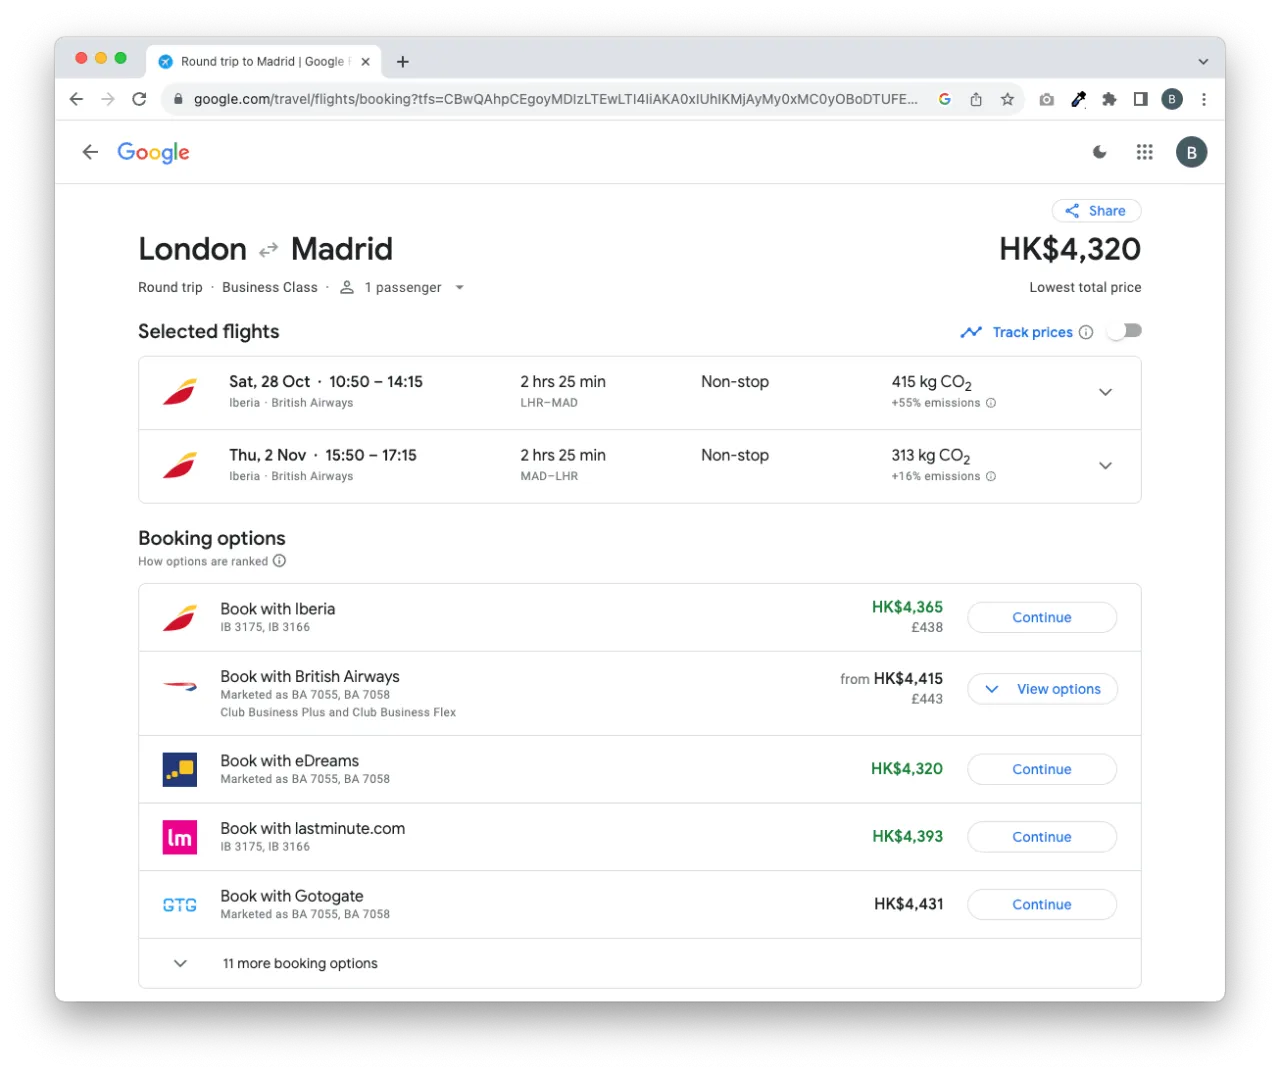Click the Google logo

click(x=153, y=152)
